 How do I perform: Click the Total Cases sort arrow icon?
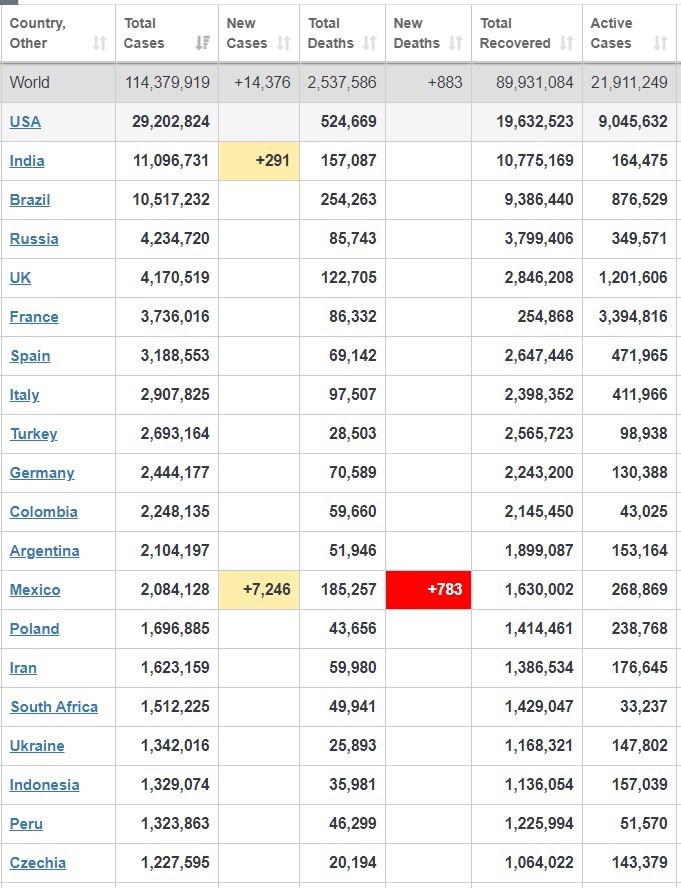coord(203,43)
